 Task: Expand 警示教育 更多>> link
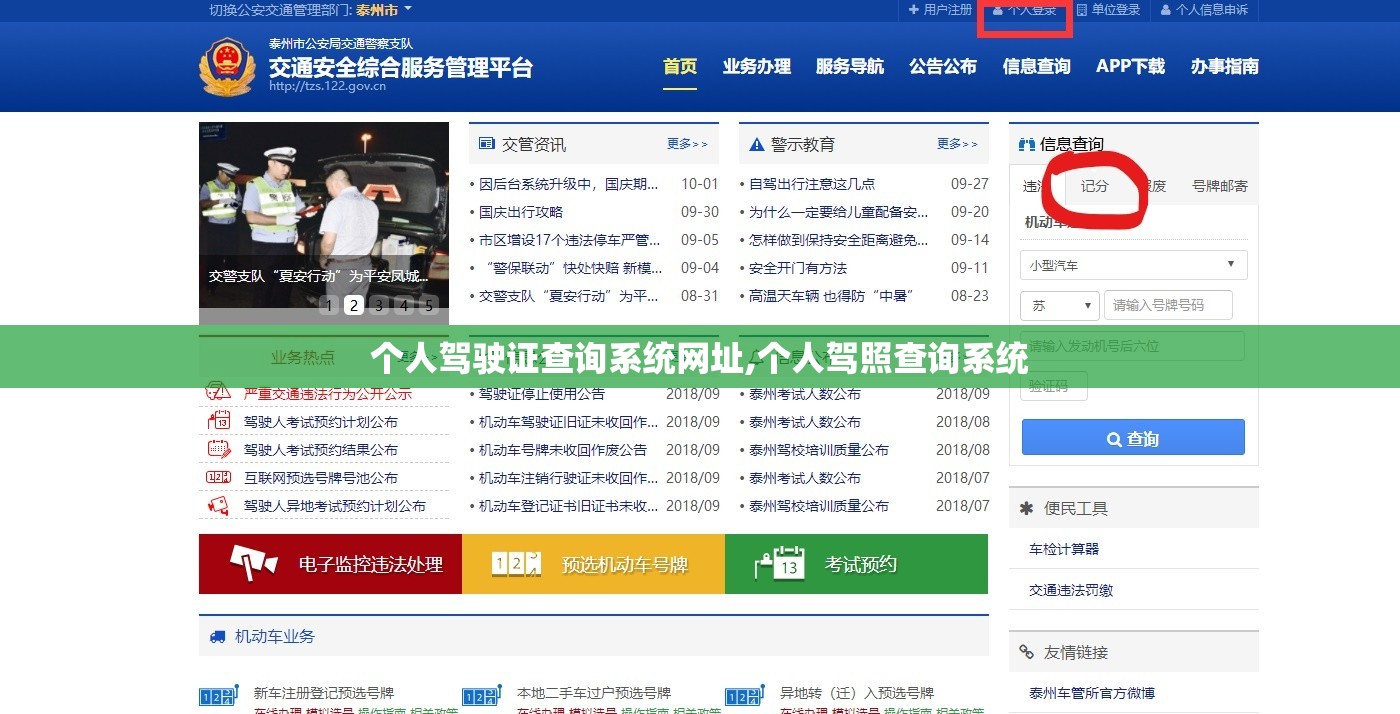pos(957,144)
